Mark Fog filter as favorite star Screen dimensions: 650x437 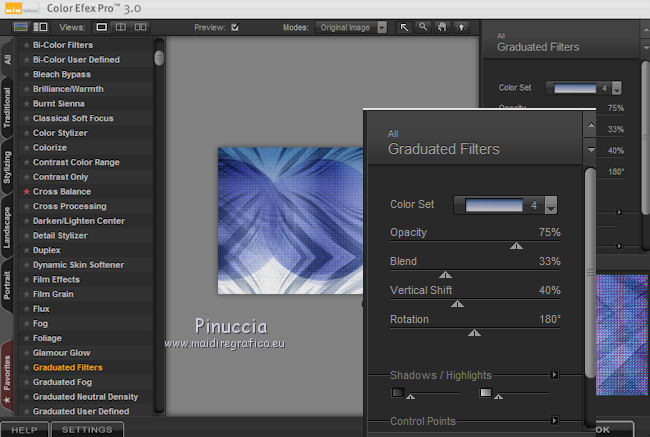(x=27, y=323)
